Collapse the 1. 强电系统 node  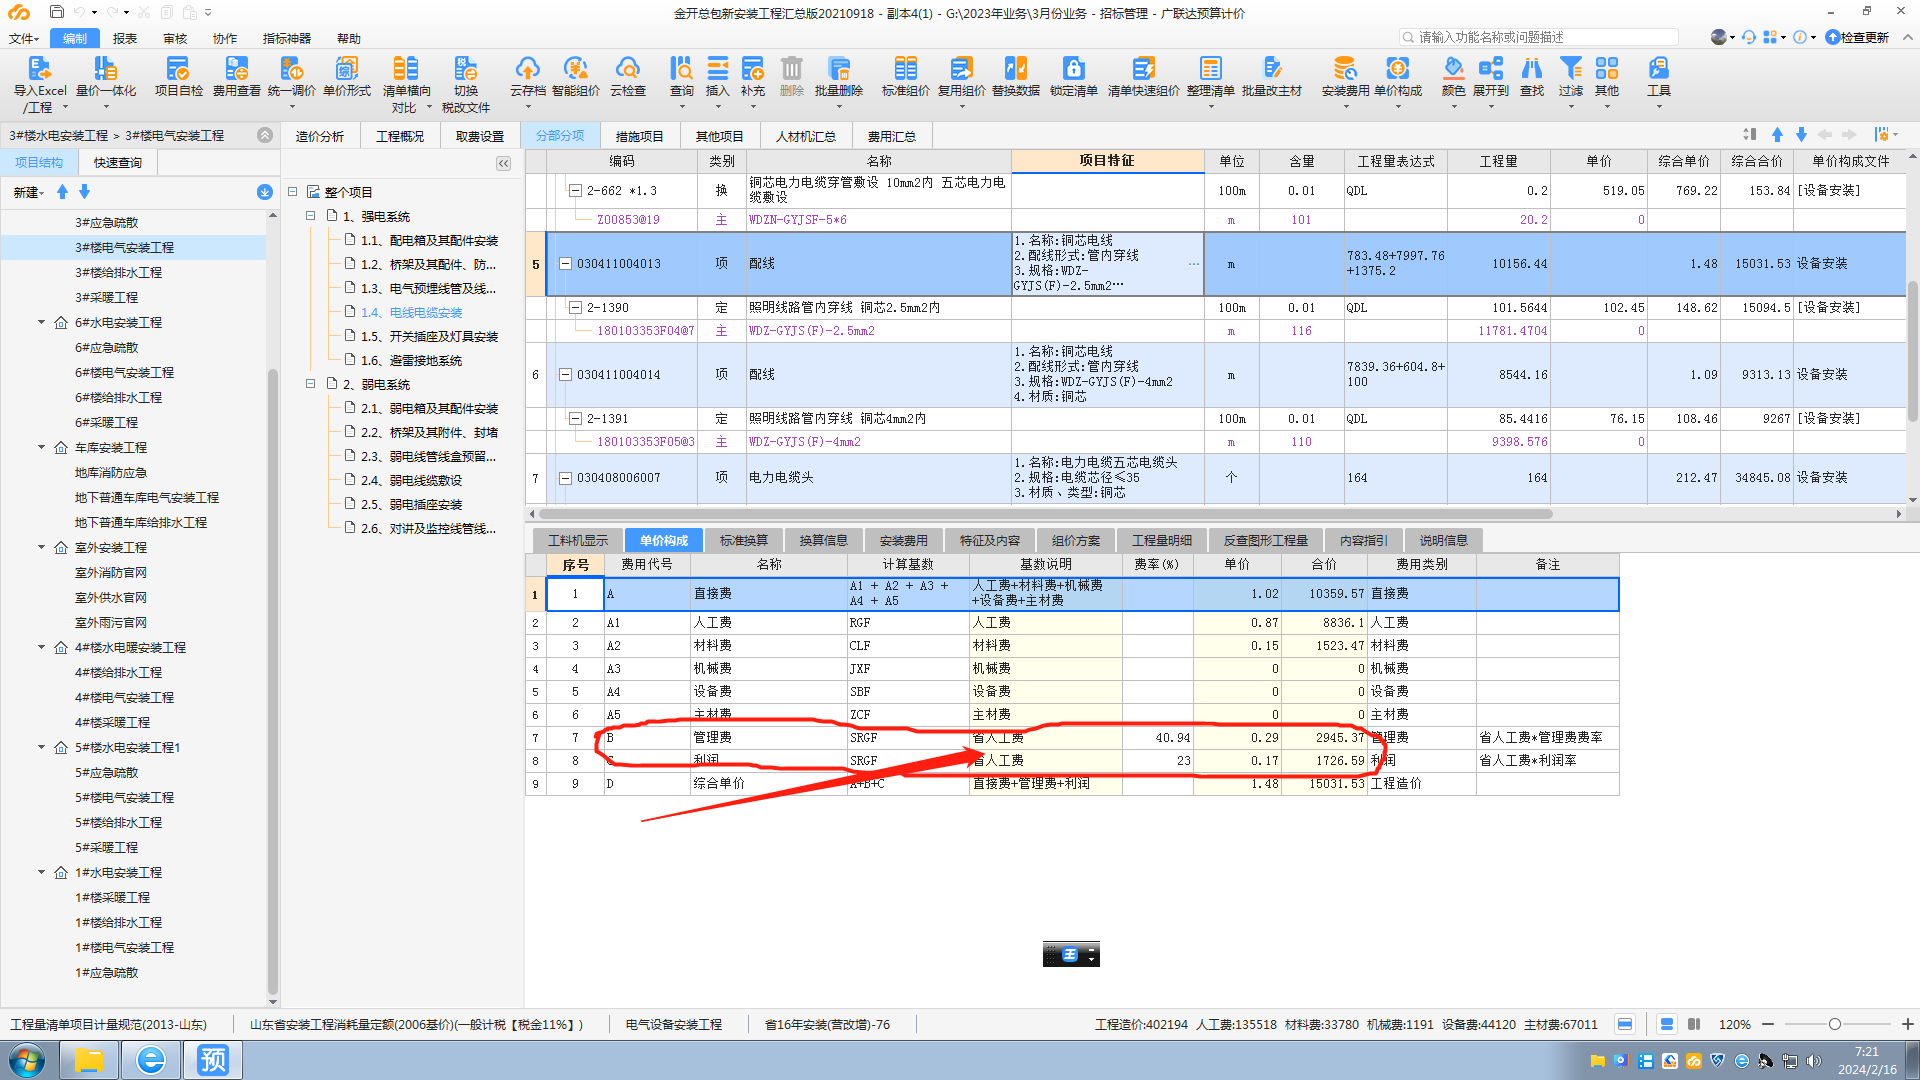pos(311,216)
